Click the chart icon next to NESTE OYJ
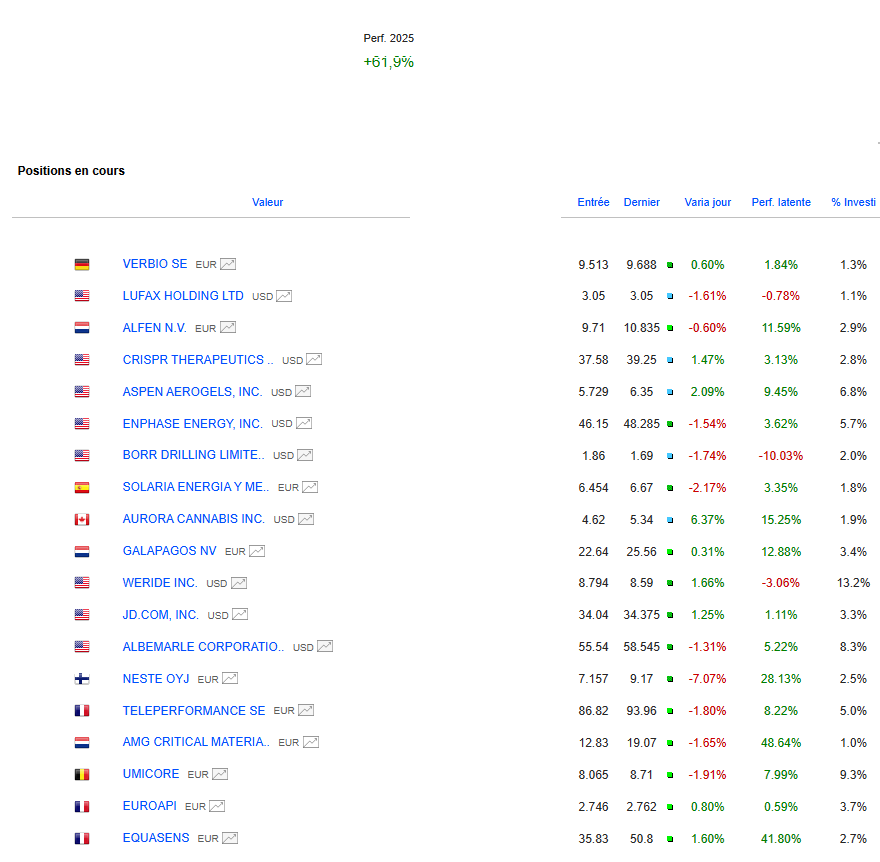880x862 pixels. point(230,678)
